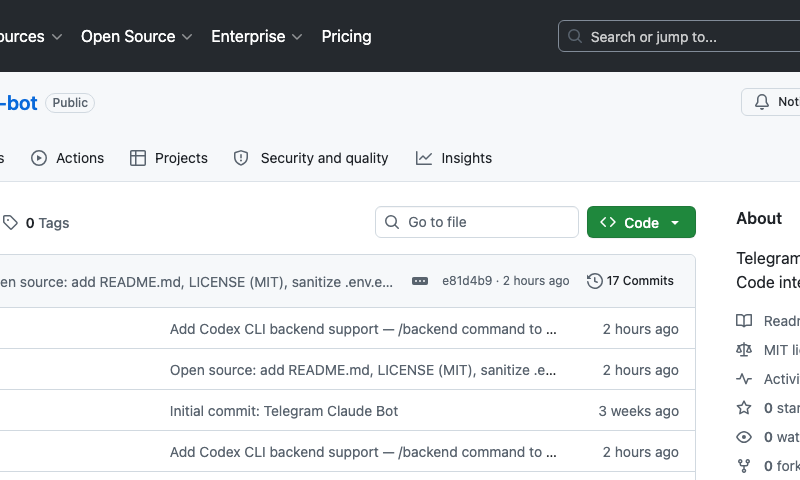
Task: Go to Security and quality tab
Action: click(311, 158)
